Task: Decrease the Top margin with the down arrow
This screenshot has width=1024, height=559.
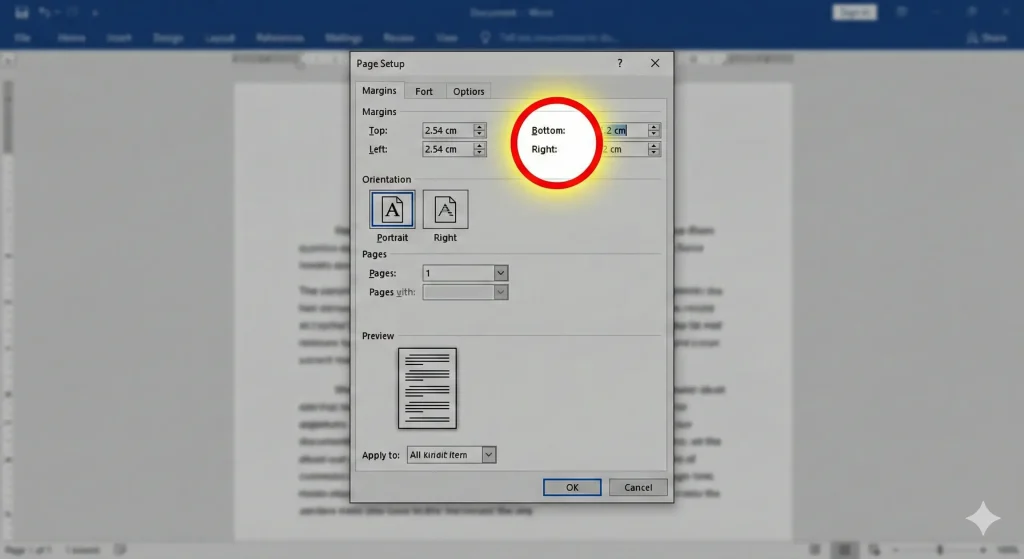Action: click(x=479, y=134)
